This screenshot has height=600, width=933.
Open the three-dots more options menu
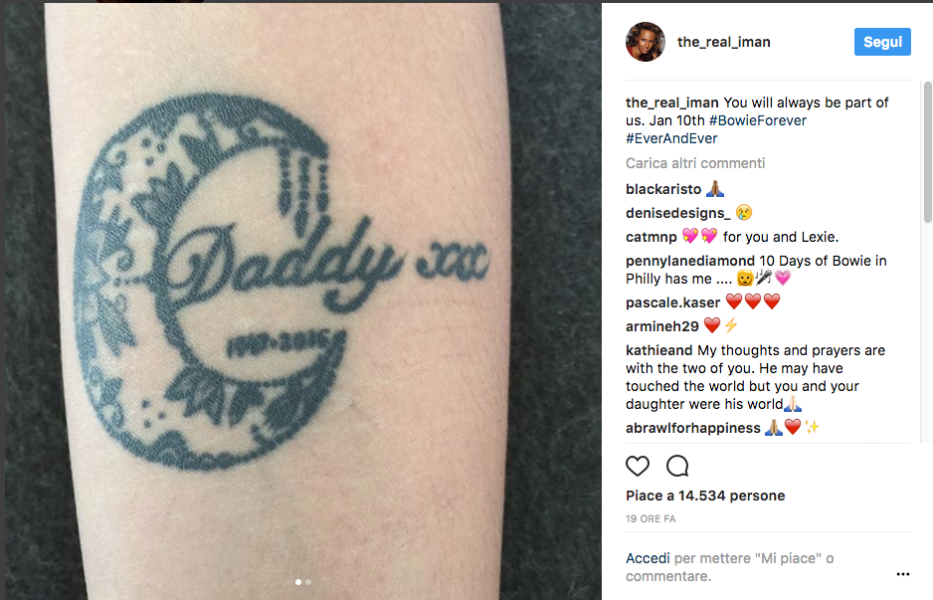[903, 574]
